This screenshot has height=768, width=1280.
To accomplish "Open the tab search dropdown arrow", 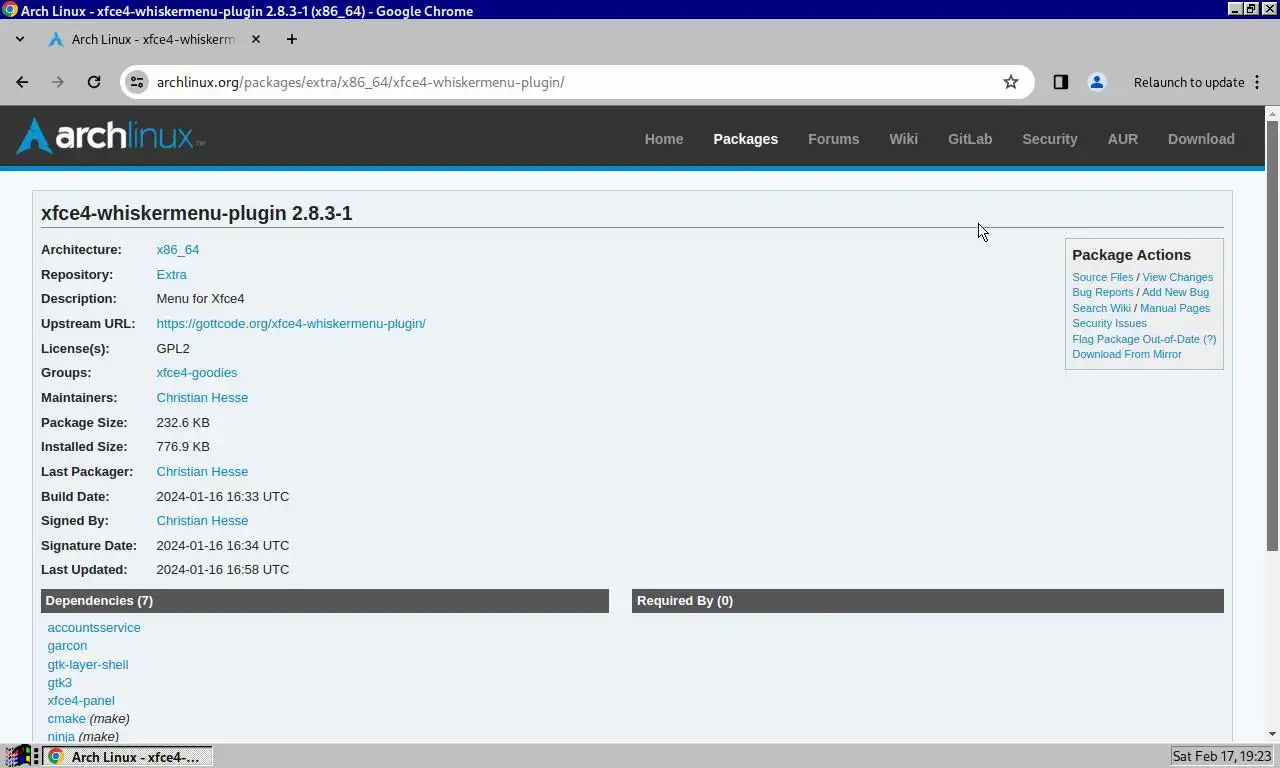I will coord(20,39).
